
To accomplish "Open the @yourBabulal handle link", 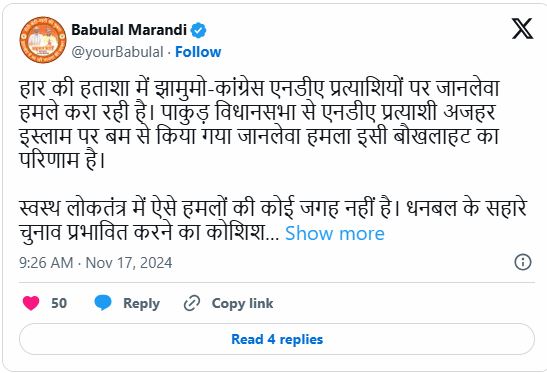I will coord(117,52).
